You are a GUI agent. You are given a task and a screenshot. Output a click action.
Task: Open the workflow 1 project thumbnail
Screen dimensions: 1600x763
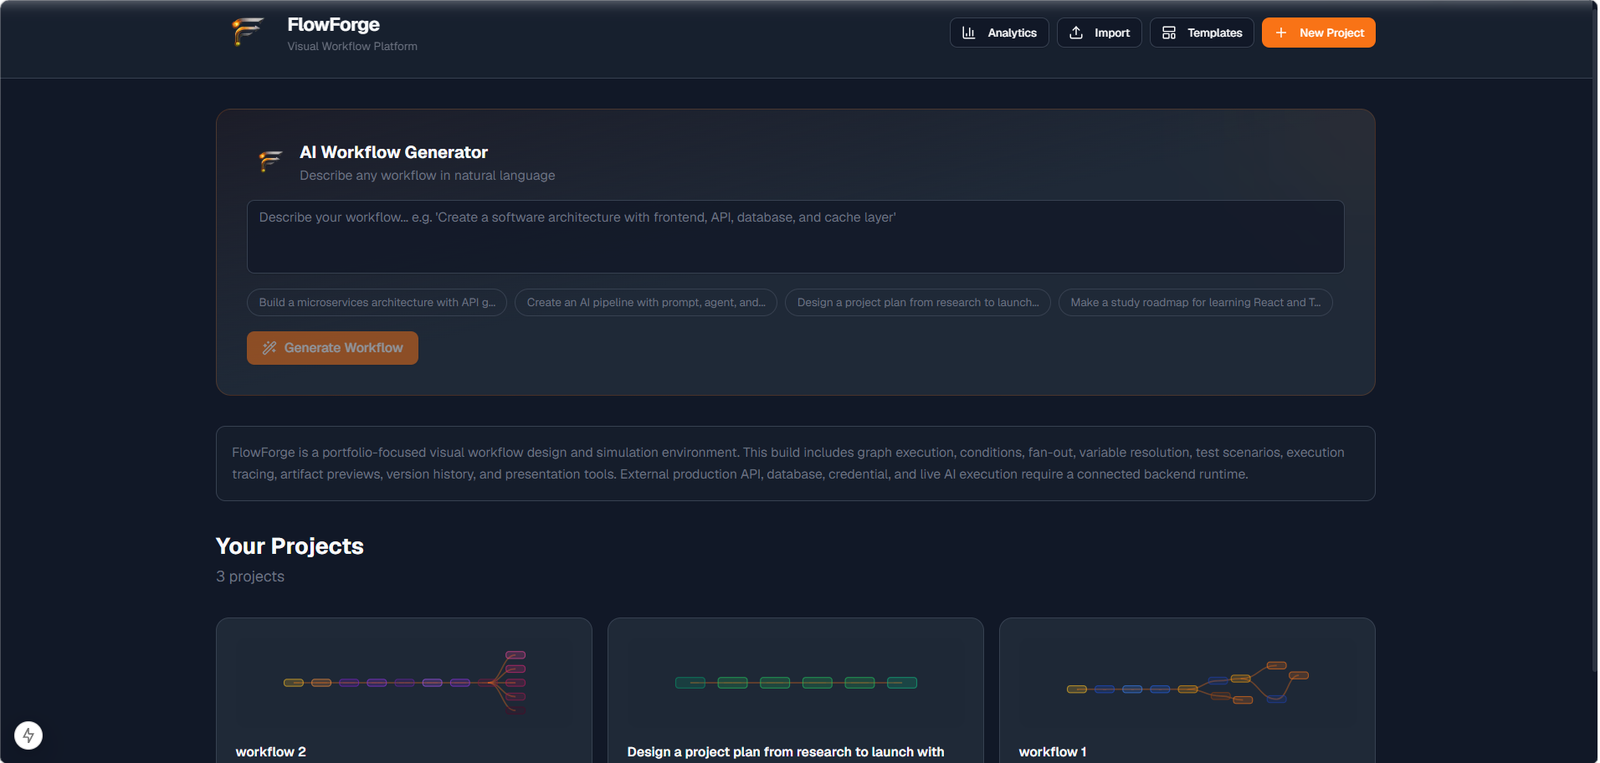[1187, 683]
